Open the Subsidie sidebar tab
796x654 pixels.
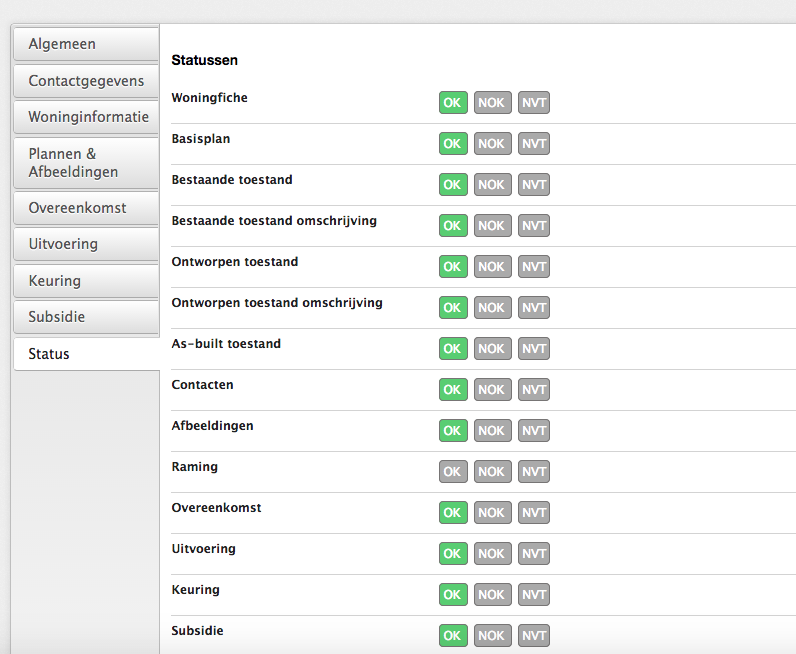click(85, 317)
